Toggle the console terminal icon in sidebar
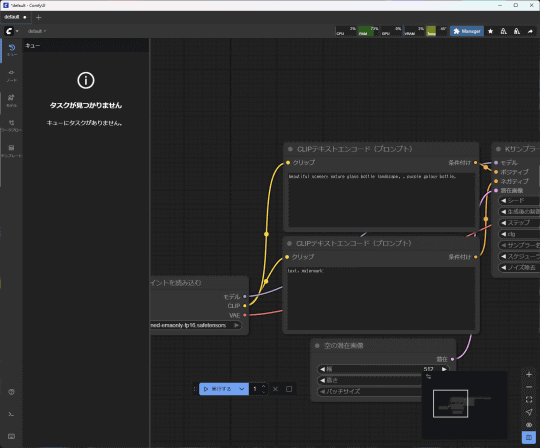This screenshot has height=448, width=540. point(11,414)
